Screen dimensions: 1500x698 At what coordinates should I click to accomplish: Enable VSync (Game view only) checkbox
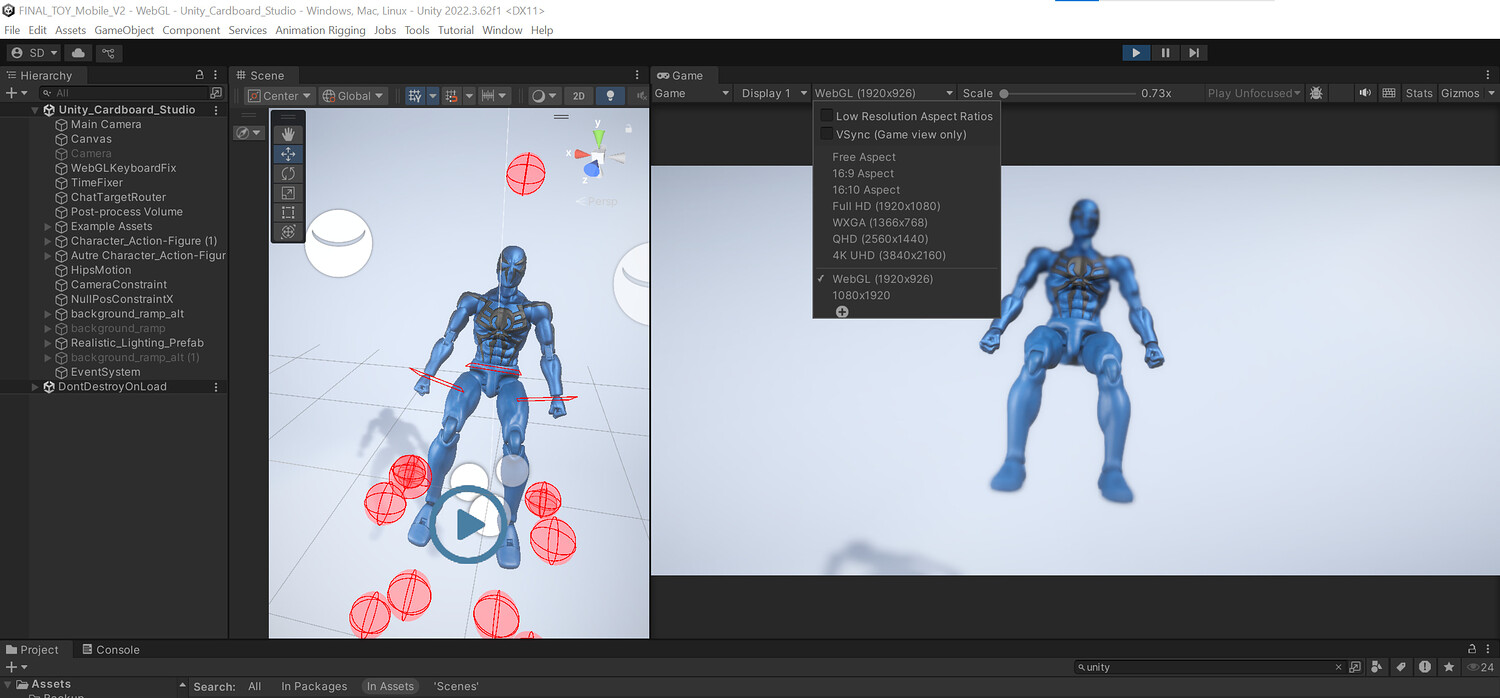pyautogui.click(x=826, y=134)
